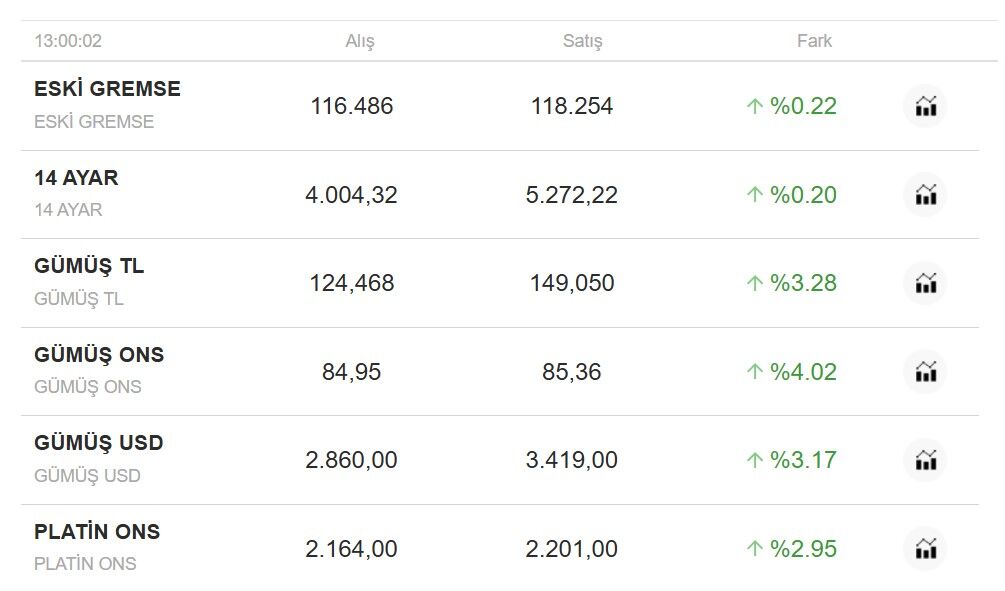Open chart icon for PLATİN ONS
Image resolution: width=1005 pixels, height=591 pixels.
[x=926, y=549]
